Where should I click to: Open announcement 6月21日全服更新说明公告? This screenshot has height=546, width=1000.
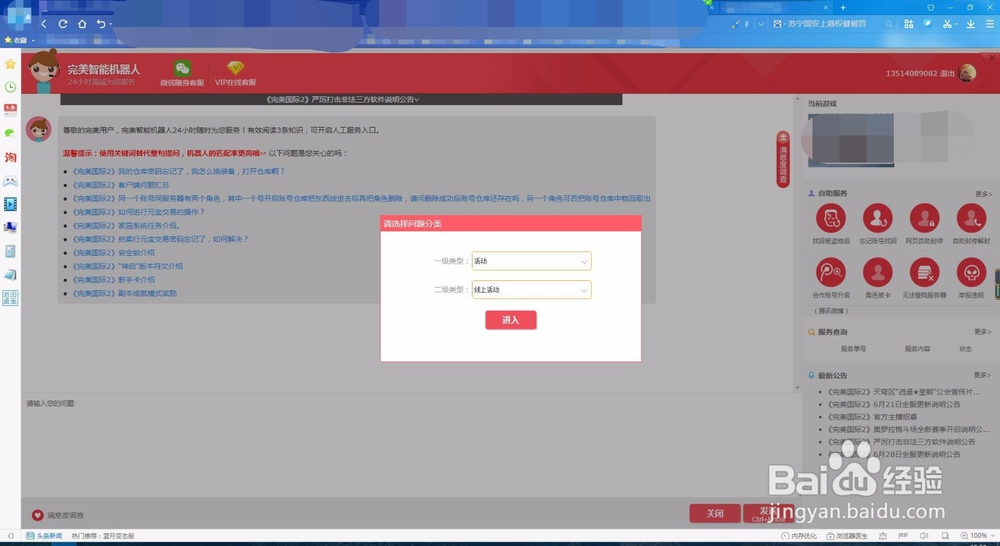(893, 404)
